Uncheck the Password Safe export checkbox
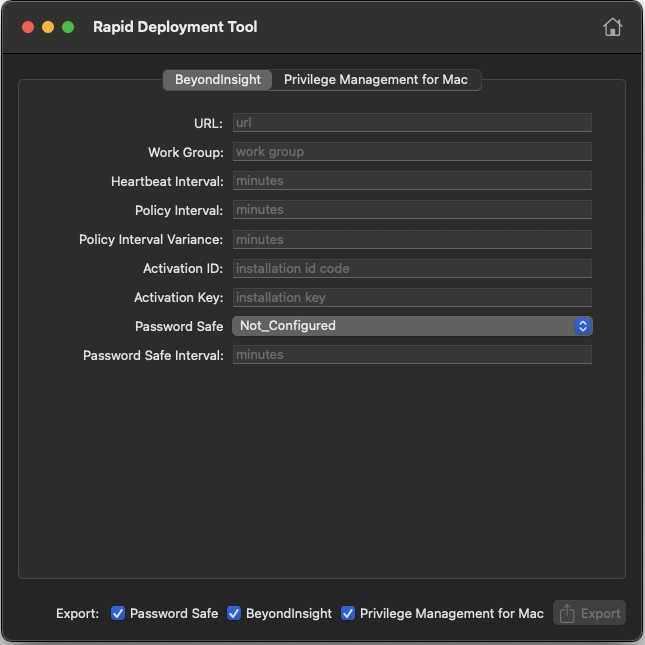 click(118, 613)
